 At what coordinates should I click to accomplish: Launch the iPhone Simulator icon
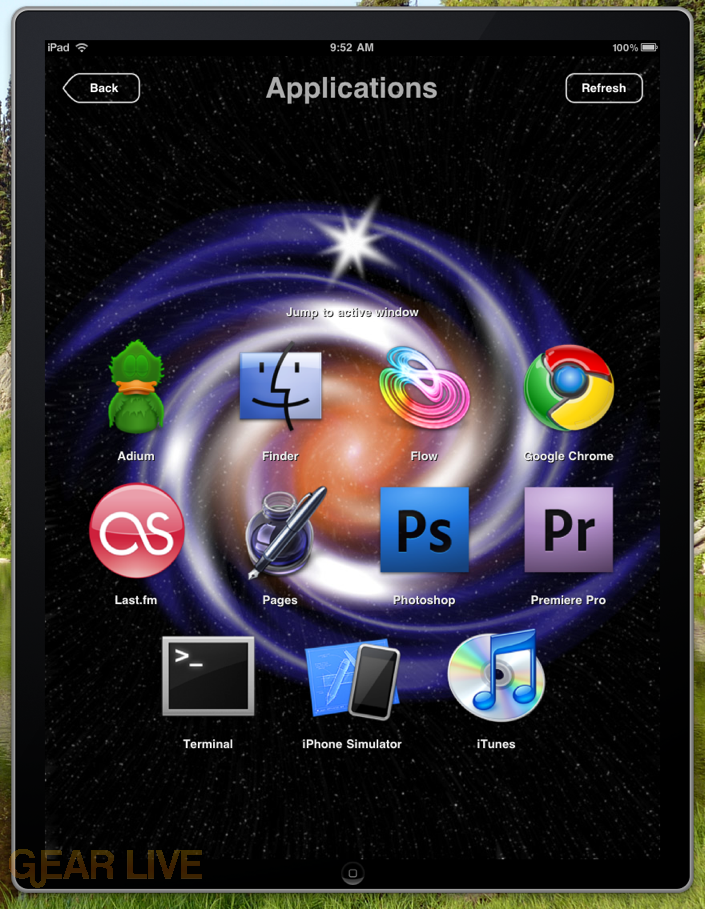coord(352,679)
